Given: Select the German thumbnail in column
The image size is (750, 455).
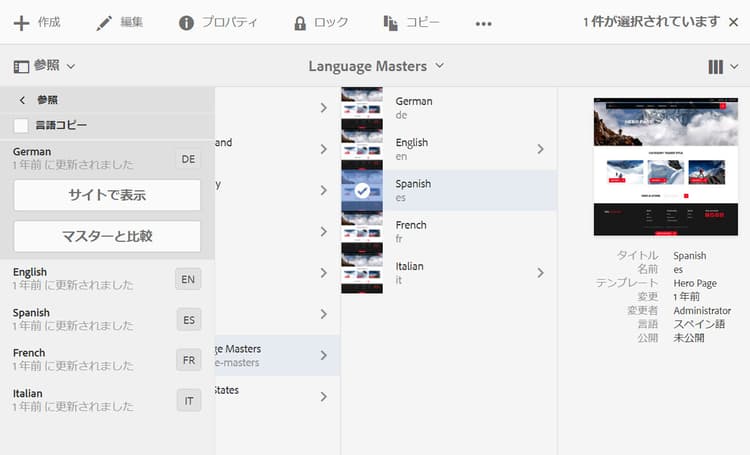Looking at the screenshot, I should [362, 108].
